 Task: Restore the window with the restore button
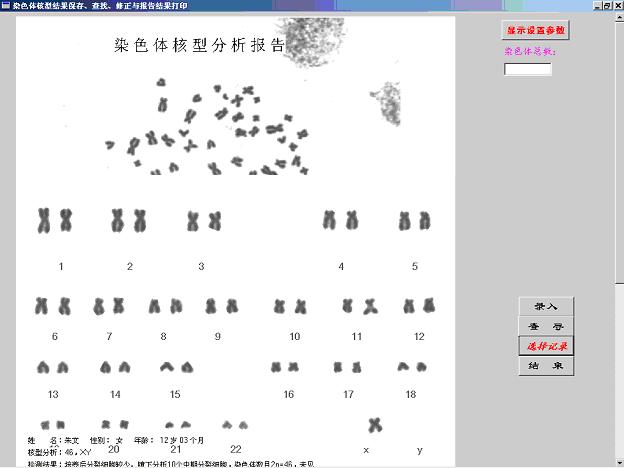click(606, 5)
